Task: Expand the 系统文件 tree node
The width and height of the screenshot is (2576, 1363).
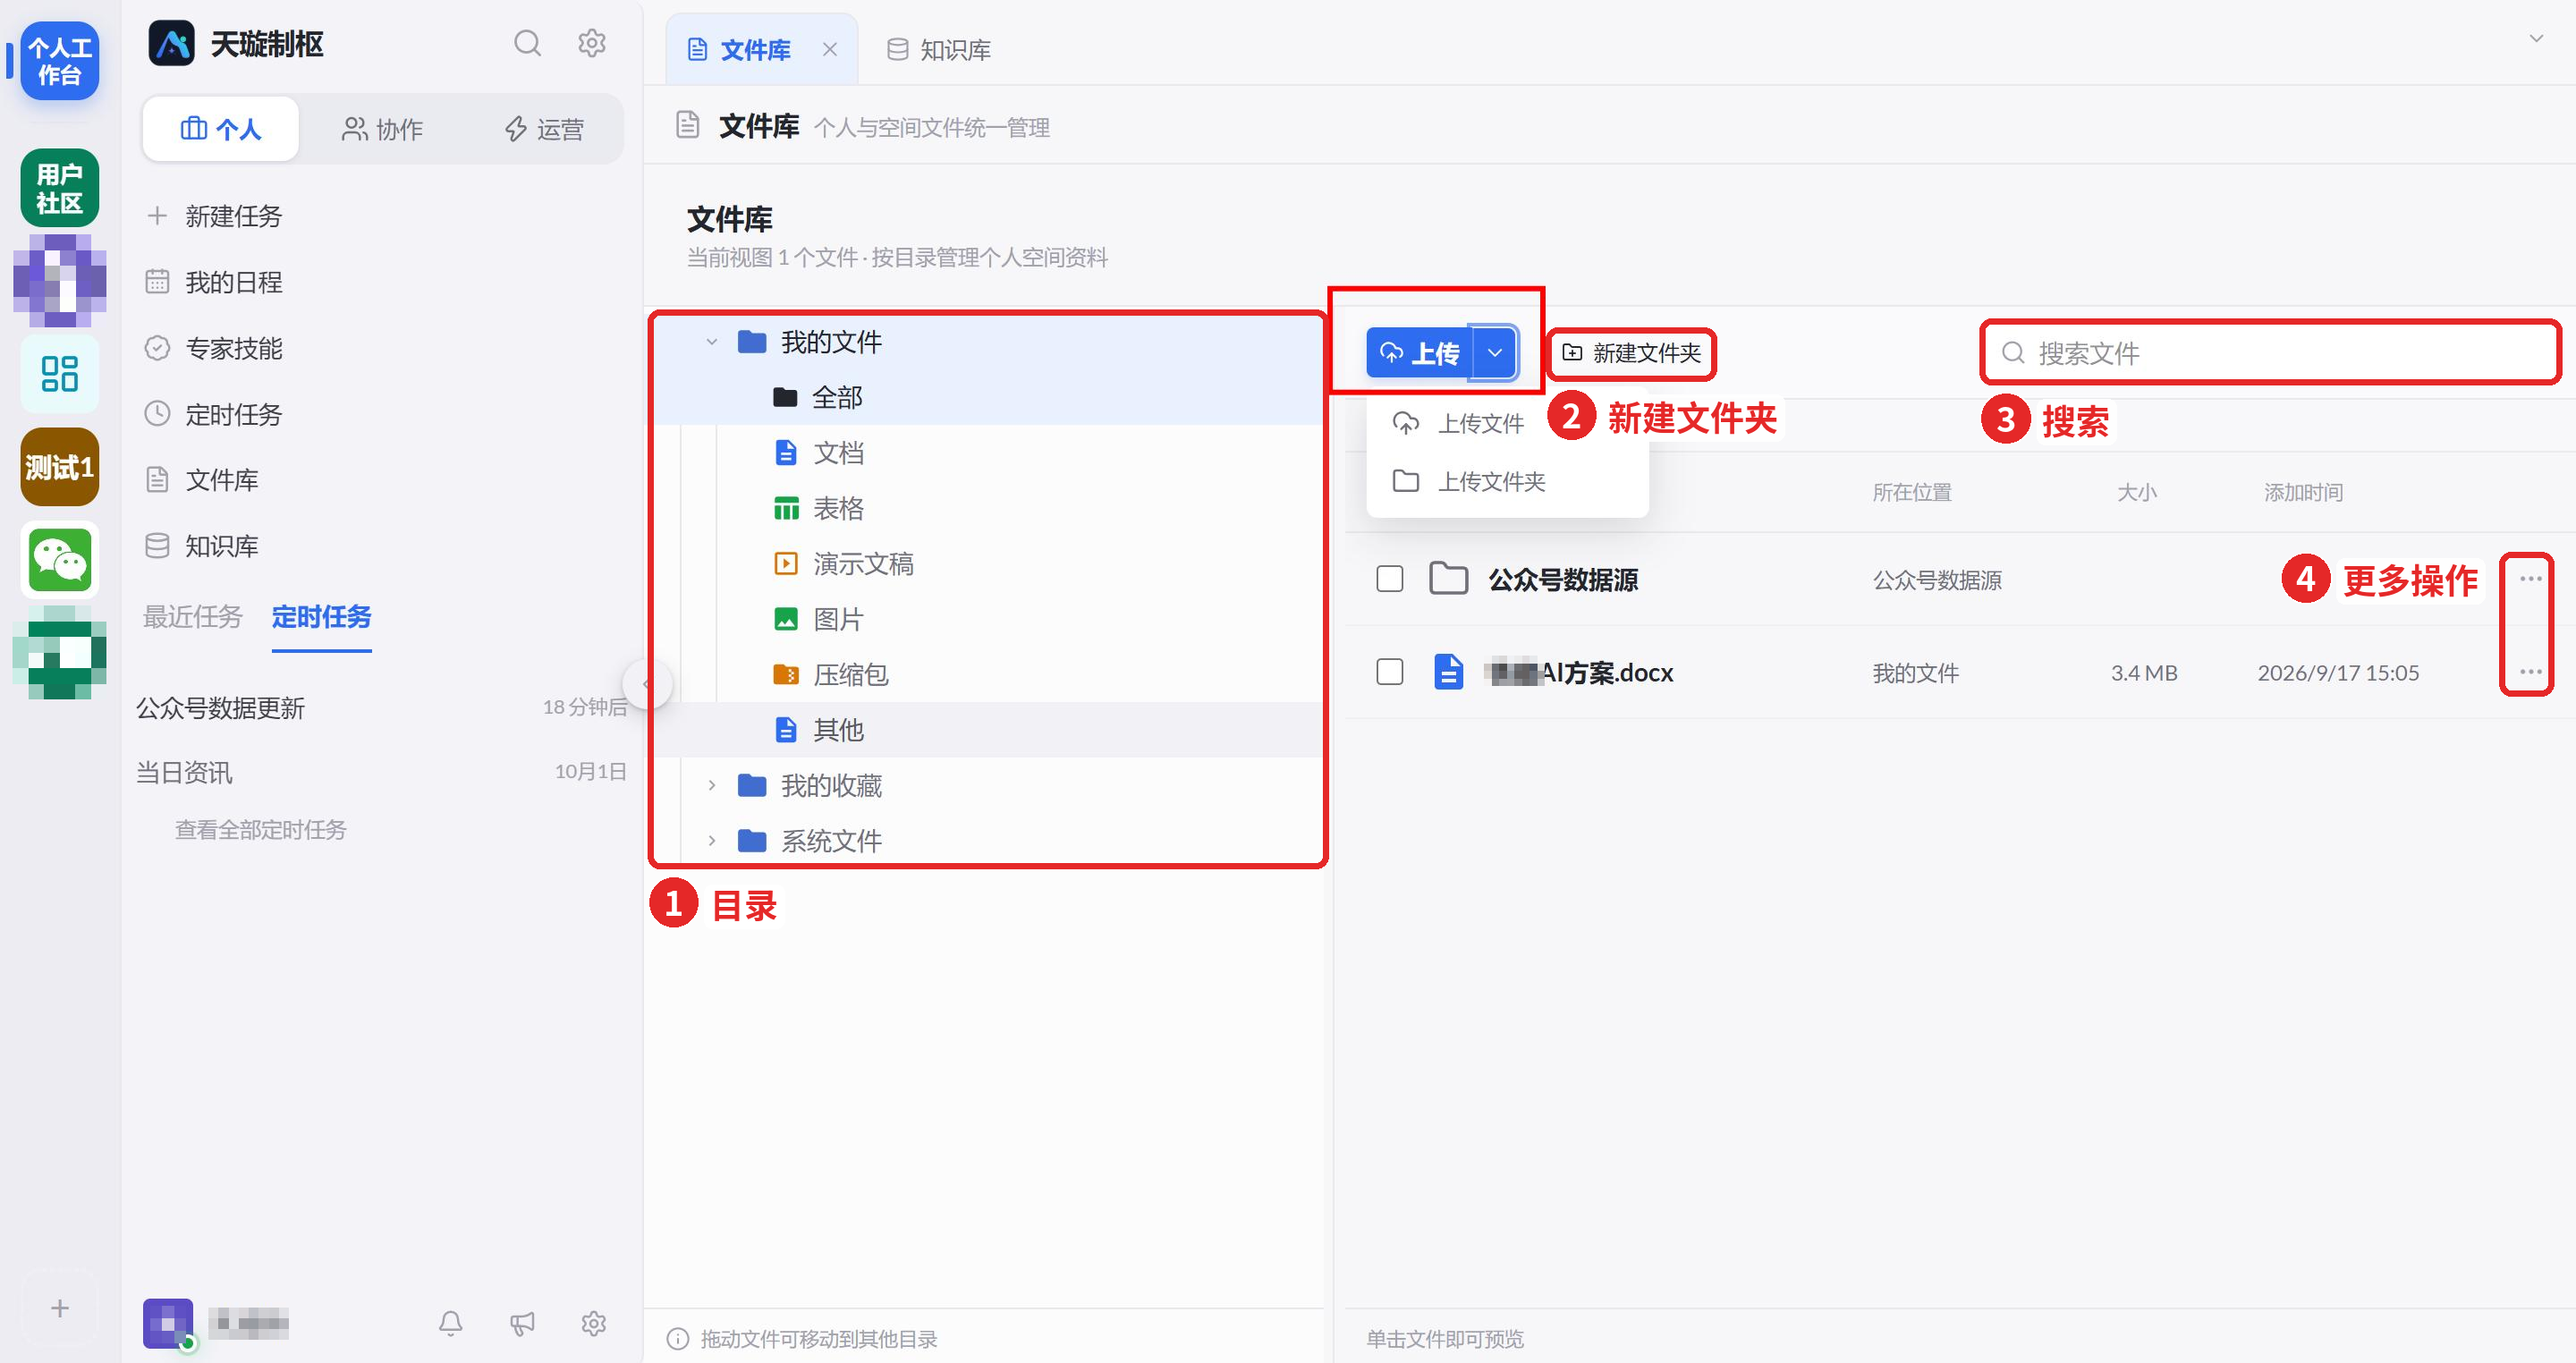Action: click(x=712, y=841)
